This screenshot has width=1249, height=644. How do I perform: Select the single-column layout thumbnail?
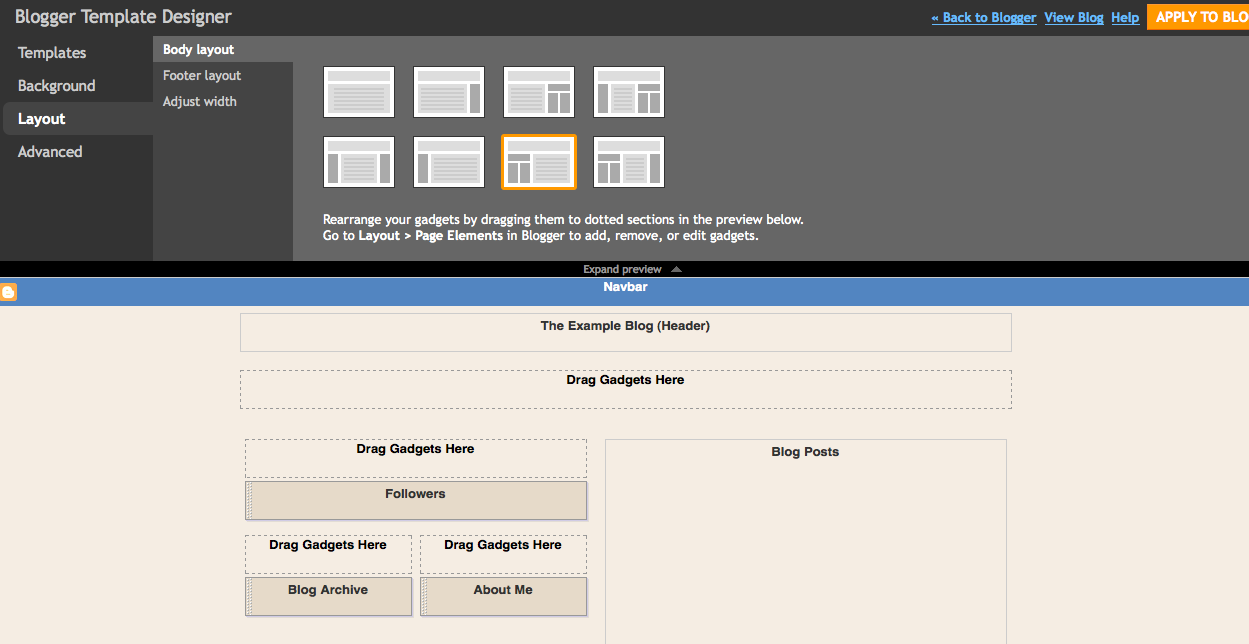pos(359,92)
